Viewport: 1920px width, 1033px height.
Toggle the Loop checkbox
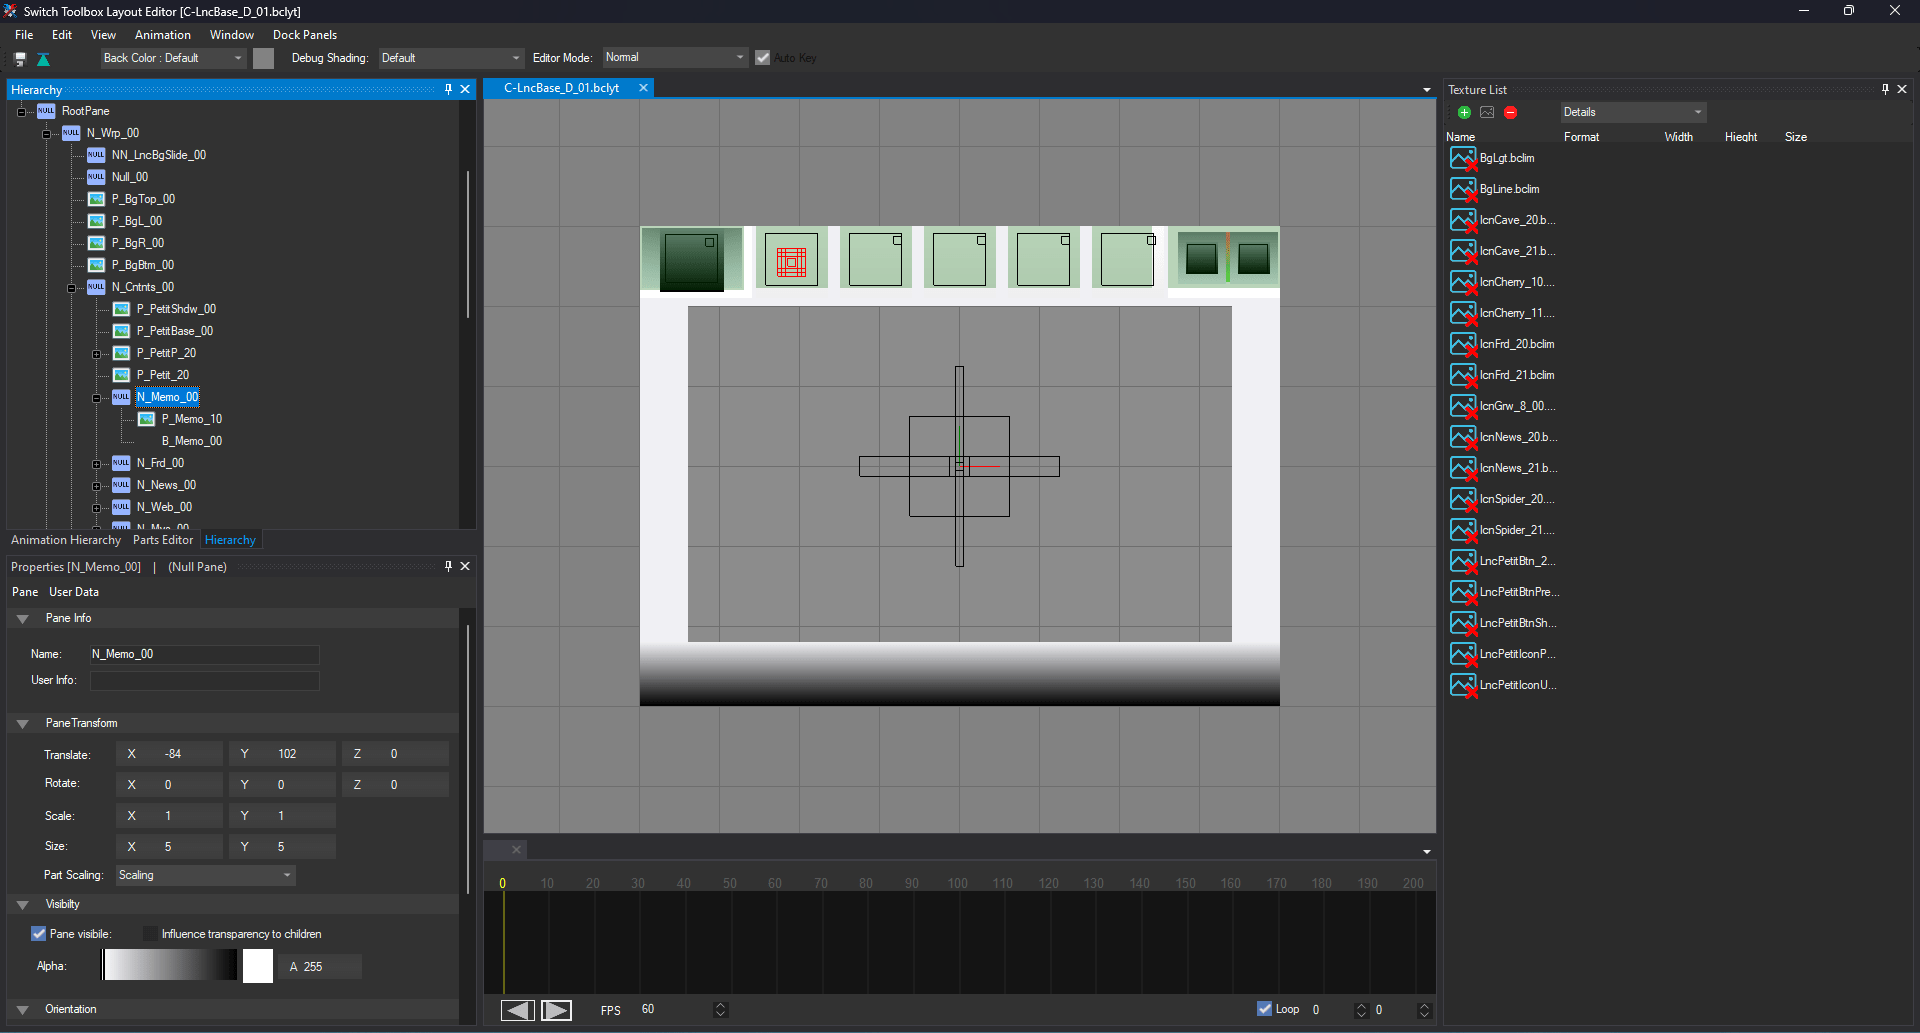tap(1264, 1009)
